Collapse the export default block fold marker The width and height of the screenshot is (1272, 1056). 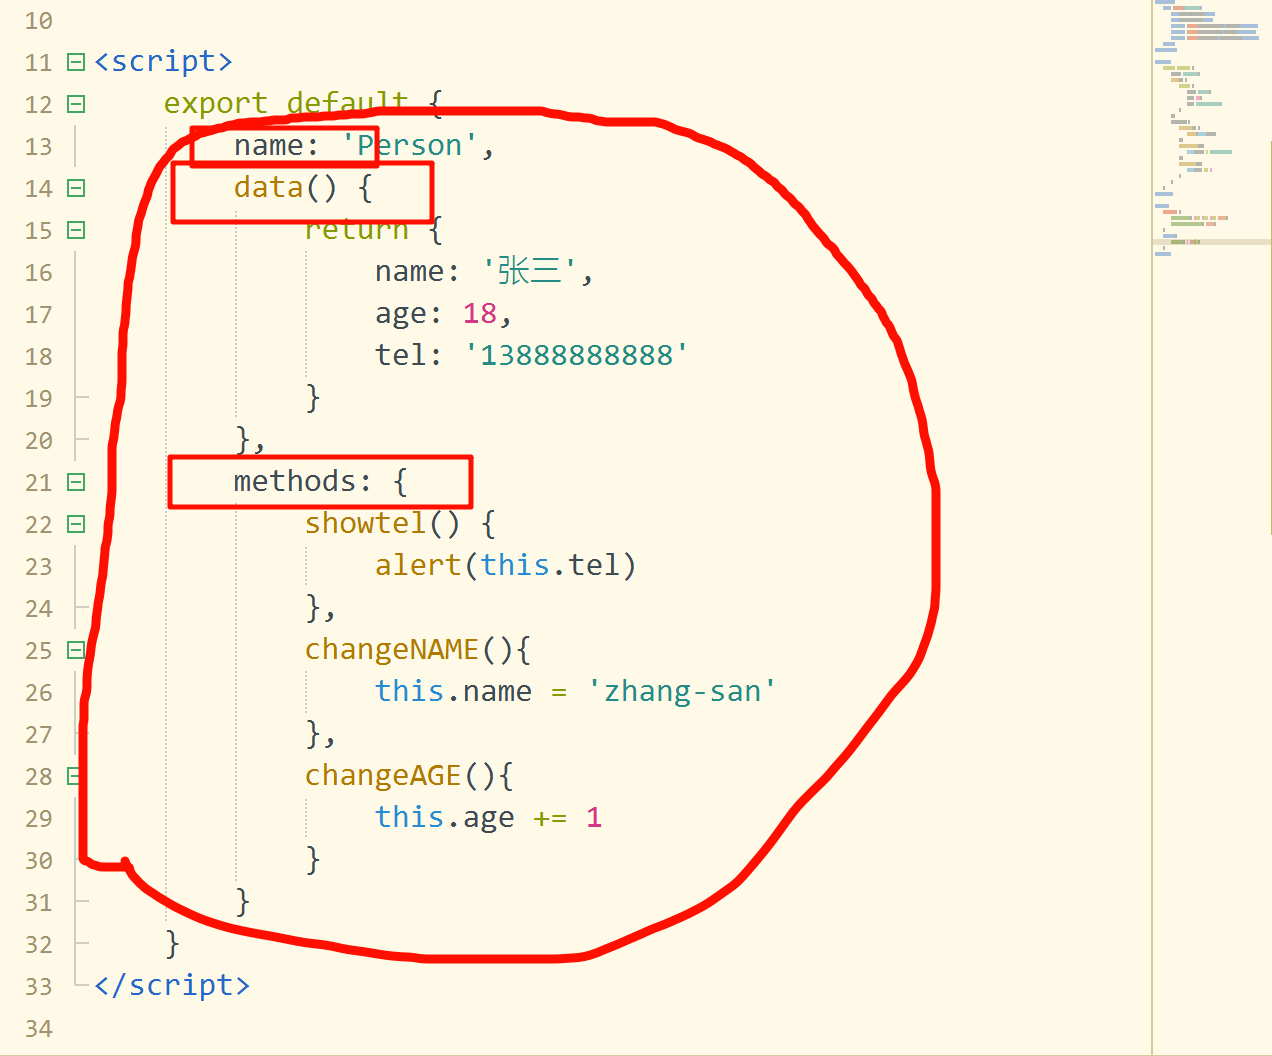click(76, 104)
